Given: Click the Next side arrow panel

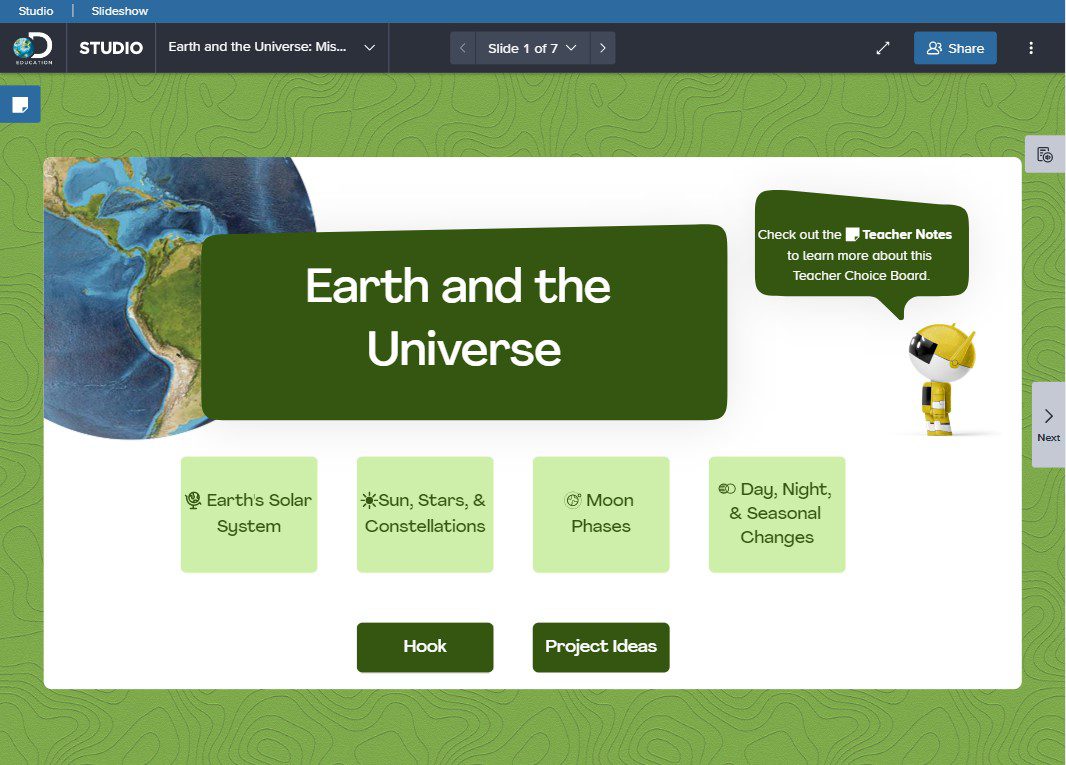Looking at the screenshot, I should 1048,424.
